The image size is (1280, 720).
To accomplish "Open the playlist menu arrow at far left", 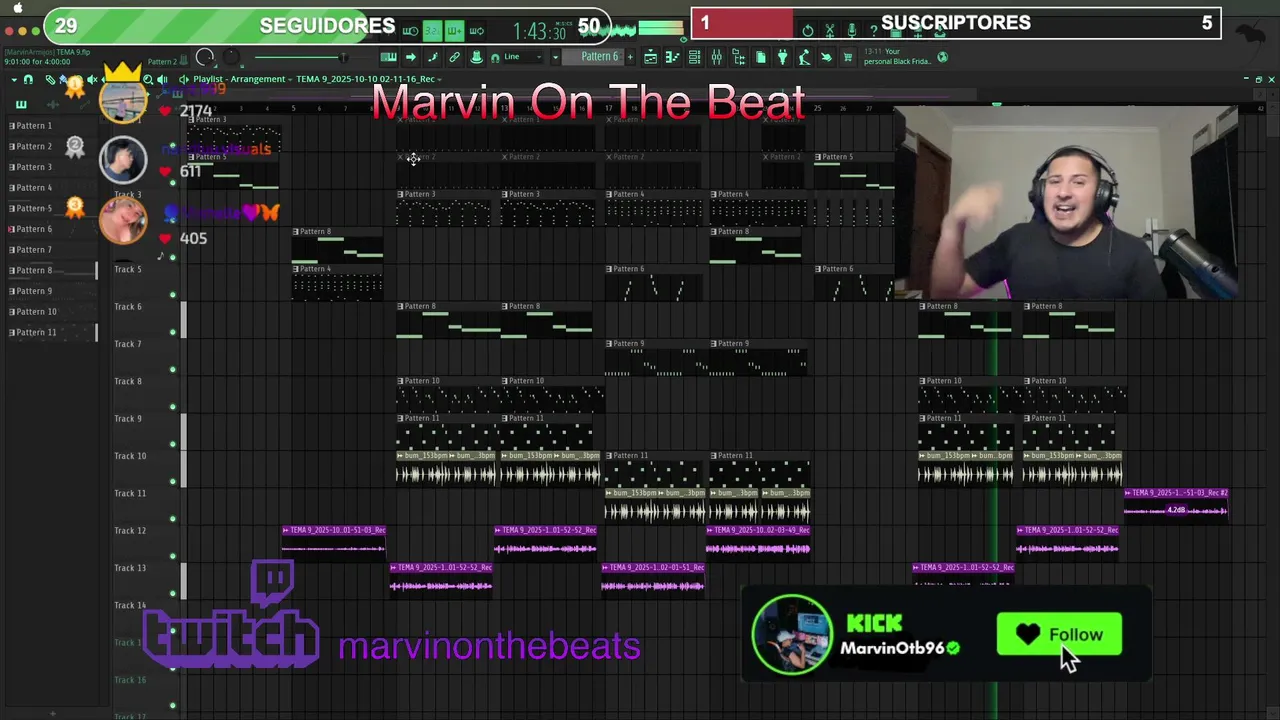I will 14,79.
